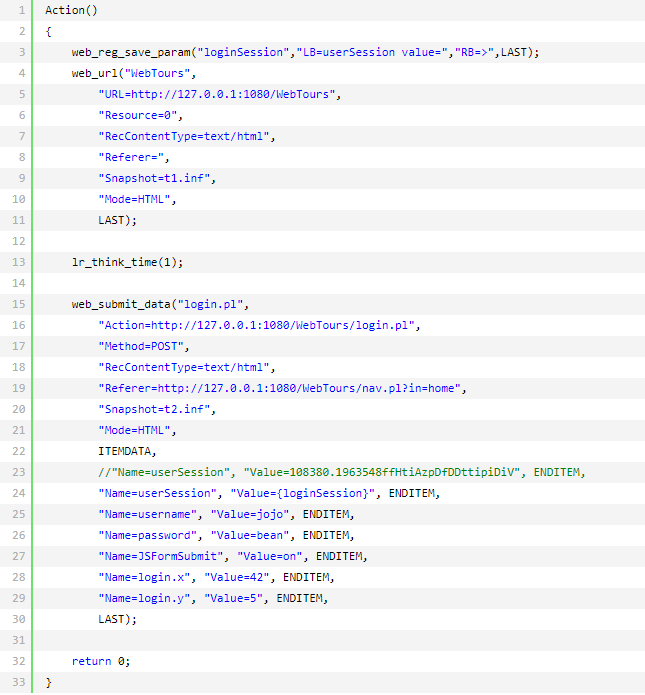Viewport: 645px width, 695px height.
Task: Click "Mode=HTML" on line 10
Action: point(134,199)
